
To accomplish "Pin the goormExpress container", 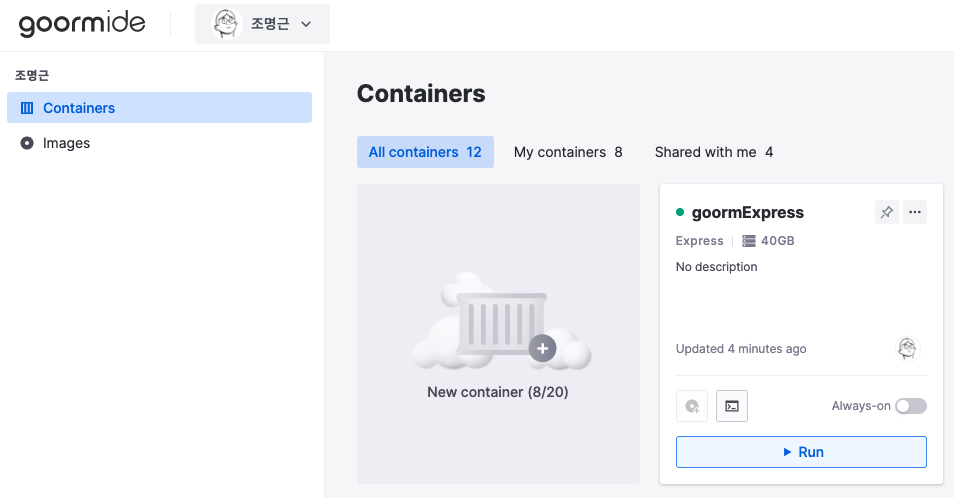I will click(x=886, y=212).
